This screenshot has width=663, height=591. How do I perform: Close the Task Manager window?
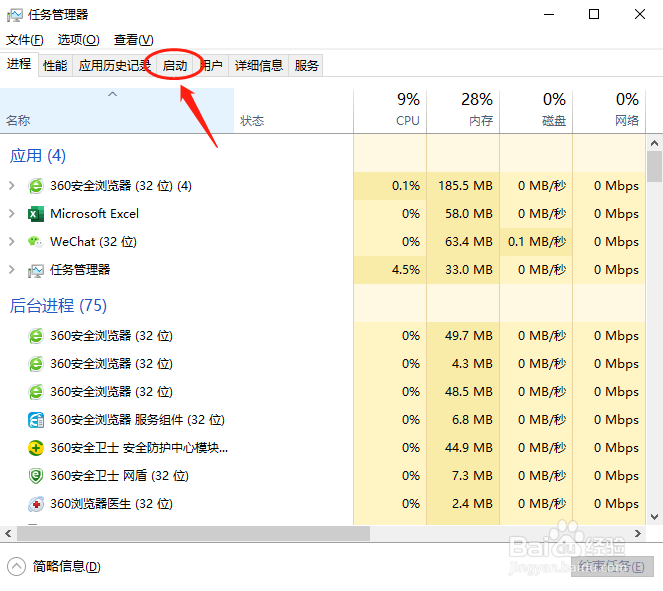[640, 14]
